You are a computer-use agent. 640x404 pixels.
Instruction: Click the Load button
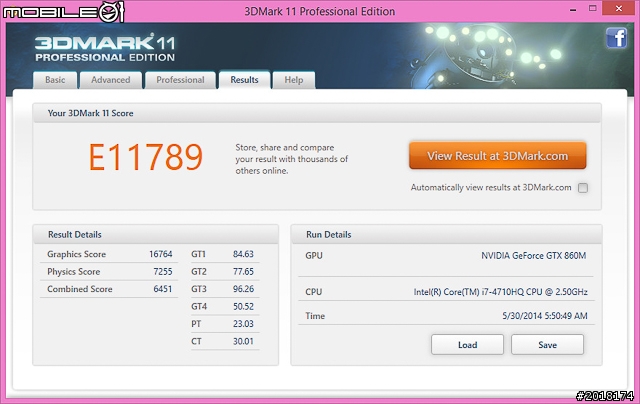pos(467,345)
